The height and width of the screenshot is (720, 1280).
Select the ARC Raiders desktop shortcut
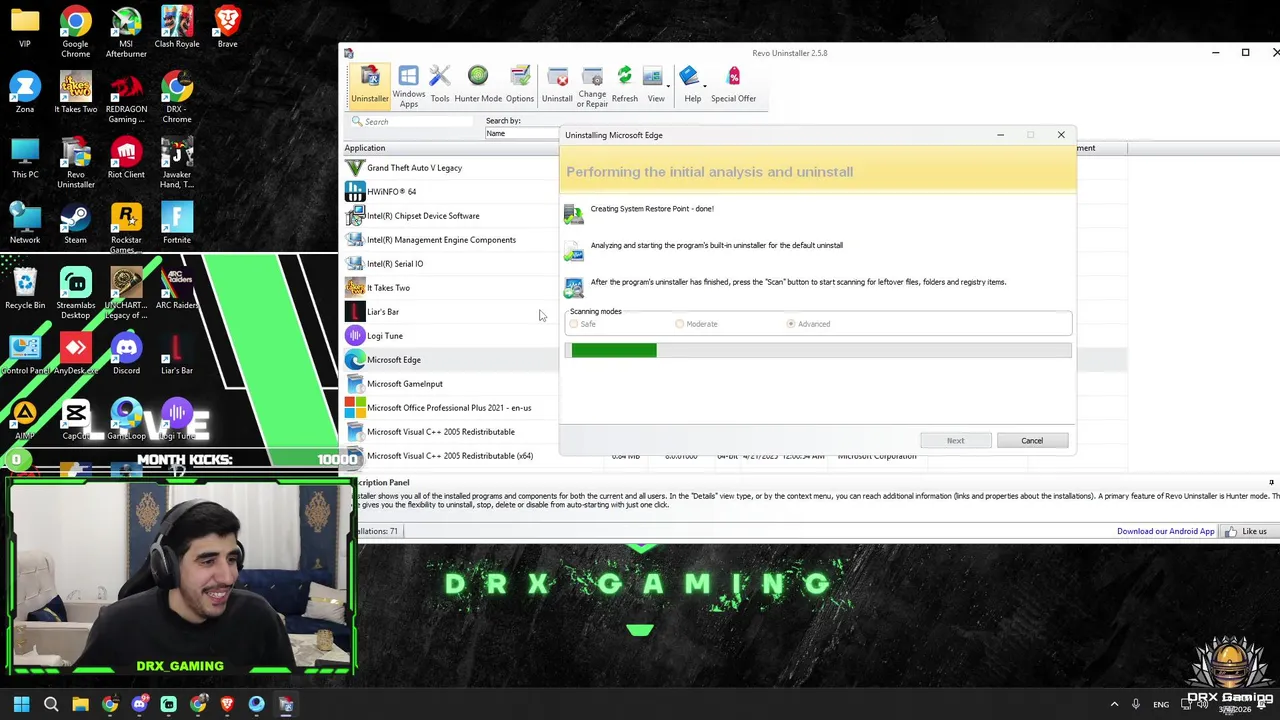tap(177, 289)
